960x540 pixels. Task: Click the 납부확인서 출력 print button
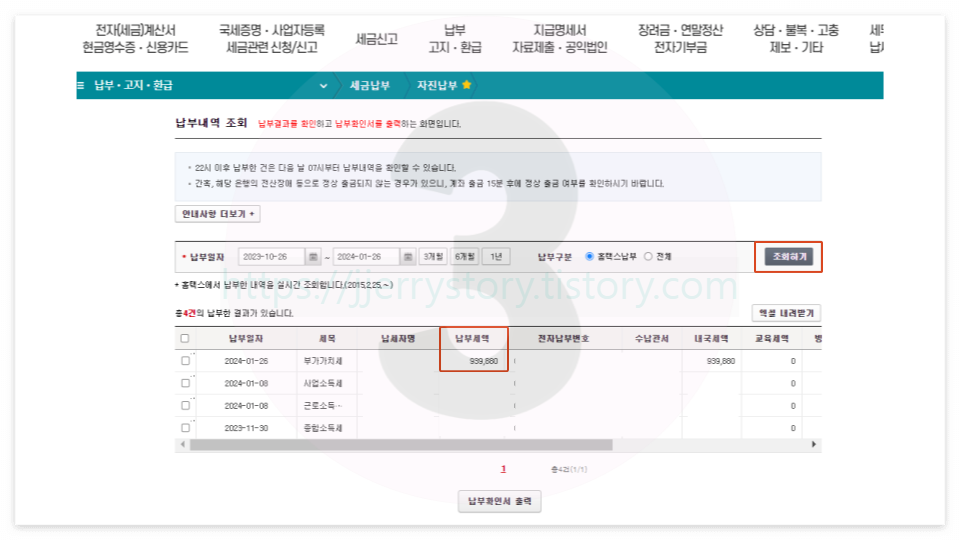pos(500,501)
